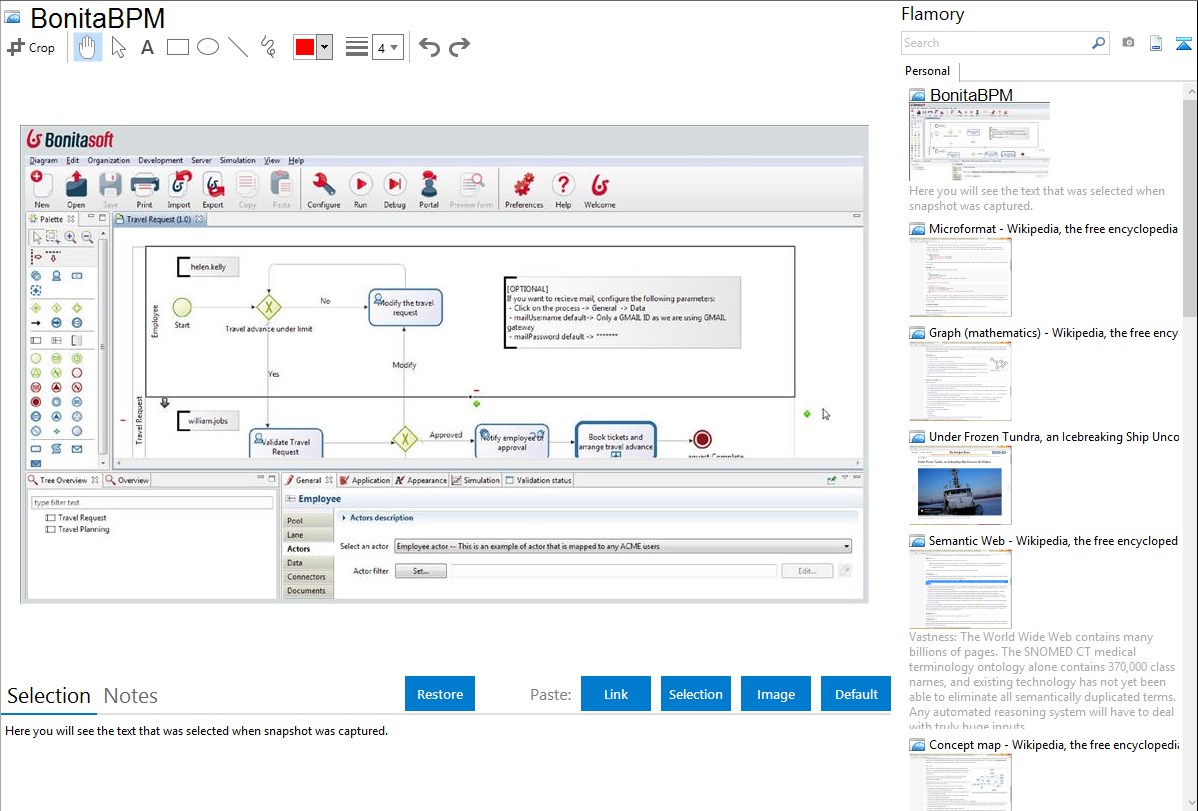
Task: Click the red color swatch
Action: click(x=304, y=47)
